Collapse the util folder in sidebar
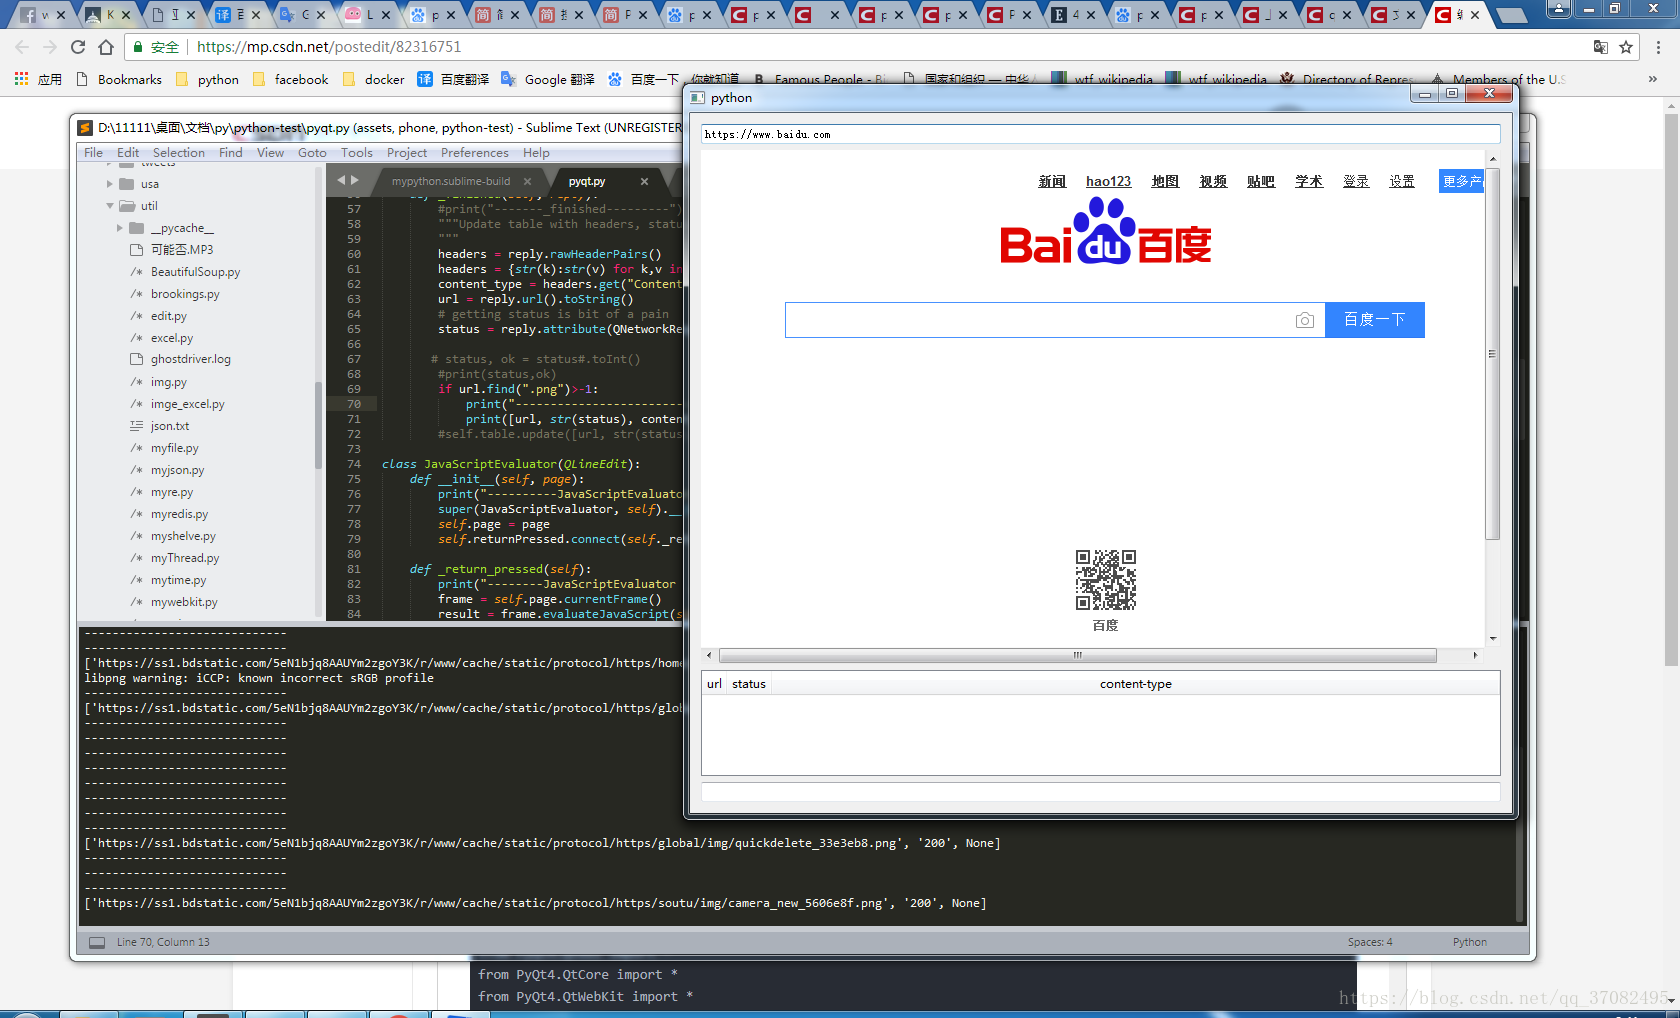Viewport: 1680px width, 1018px height. (110, 206)
